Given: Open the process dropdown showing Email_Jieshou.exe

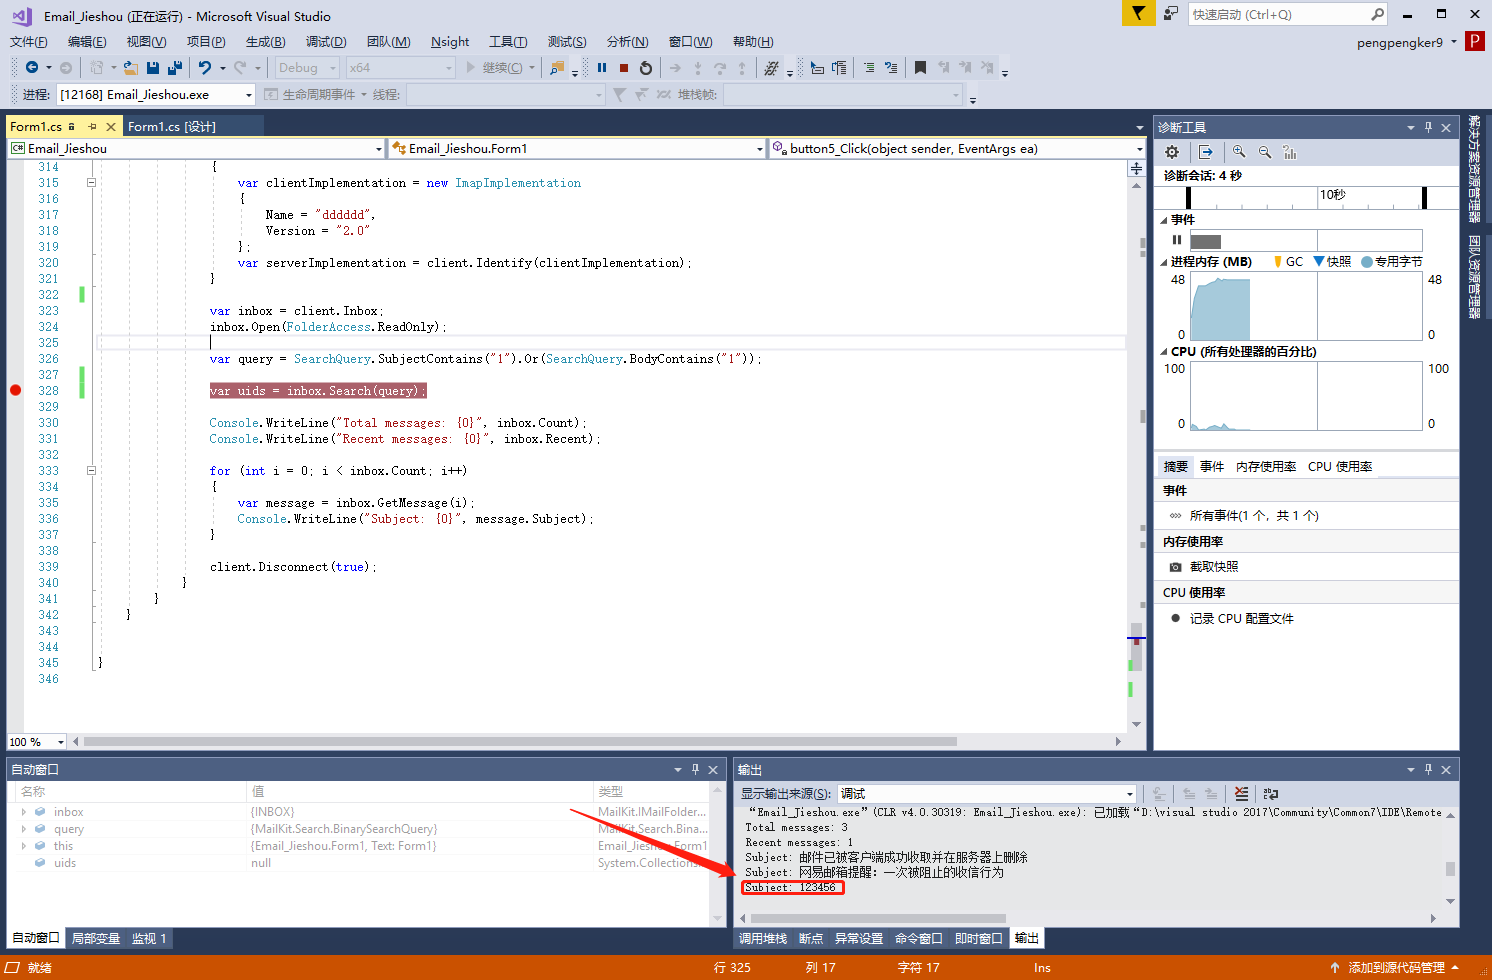Looking at the screenshot, I should point(249,94).
